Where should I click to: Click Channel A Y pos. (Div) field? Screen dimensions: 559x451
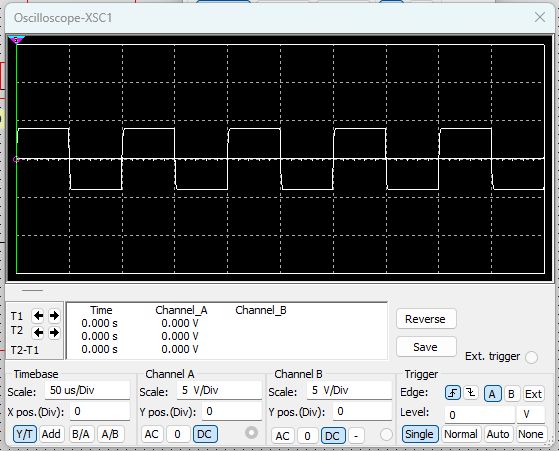pyautogui.click(x=232, y=411)
